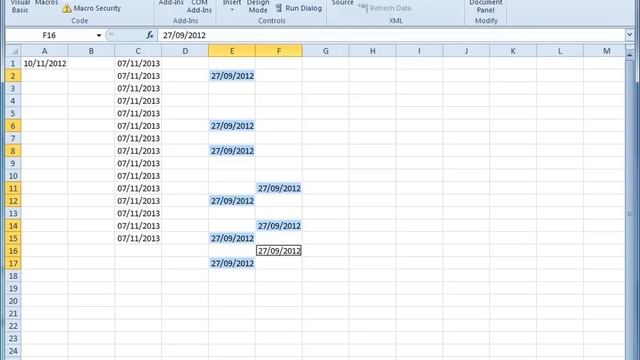
Task: Toggle Design Mode
Action: 258,7
